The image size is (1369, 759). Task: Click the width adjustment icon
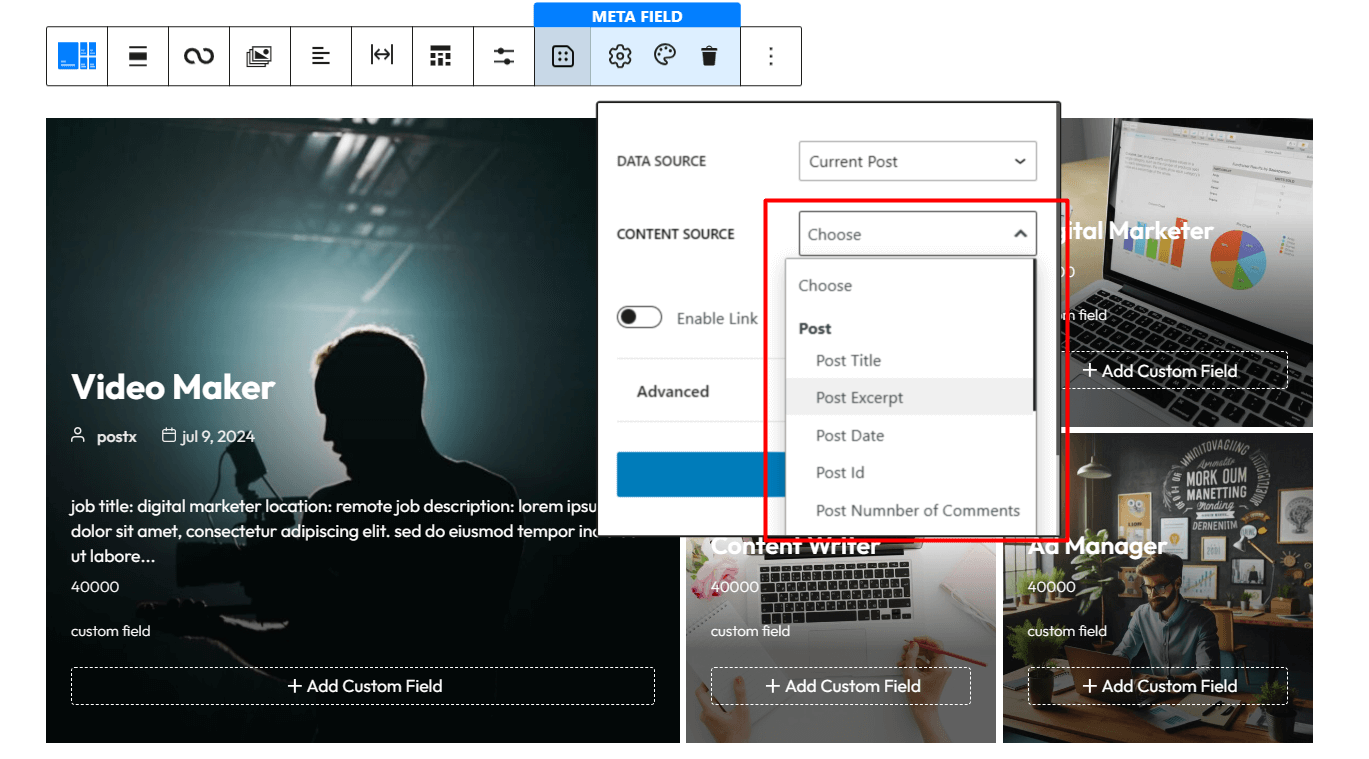[x=382, y=55]
